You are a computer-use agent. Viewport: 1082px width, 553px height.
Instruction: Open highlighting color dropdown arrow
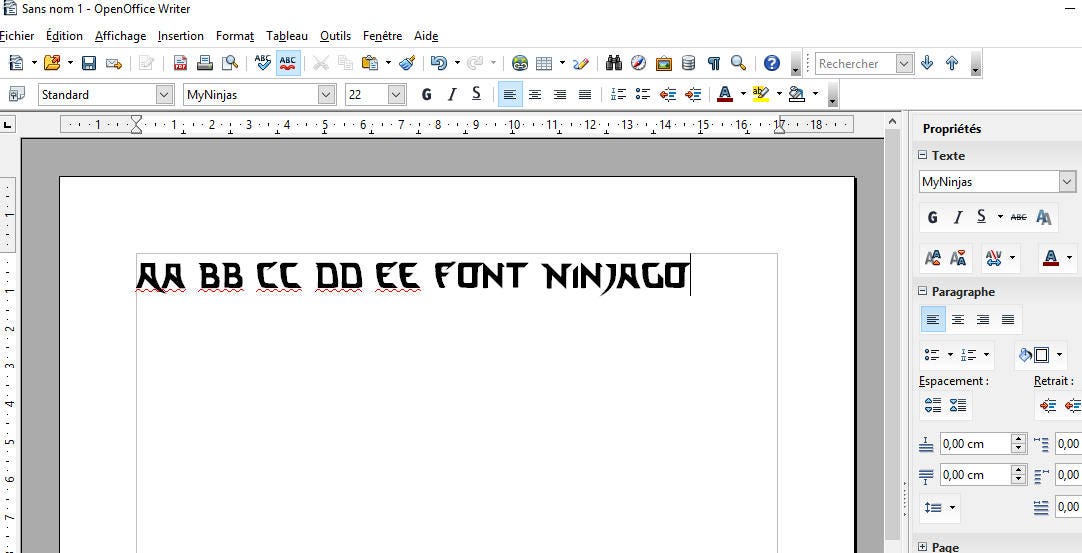pyautogui.click(x=779, y=94)
